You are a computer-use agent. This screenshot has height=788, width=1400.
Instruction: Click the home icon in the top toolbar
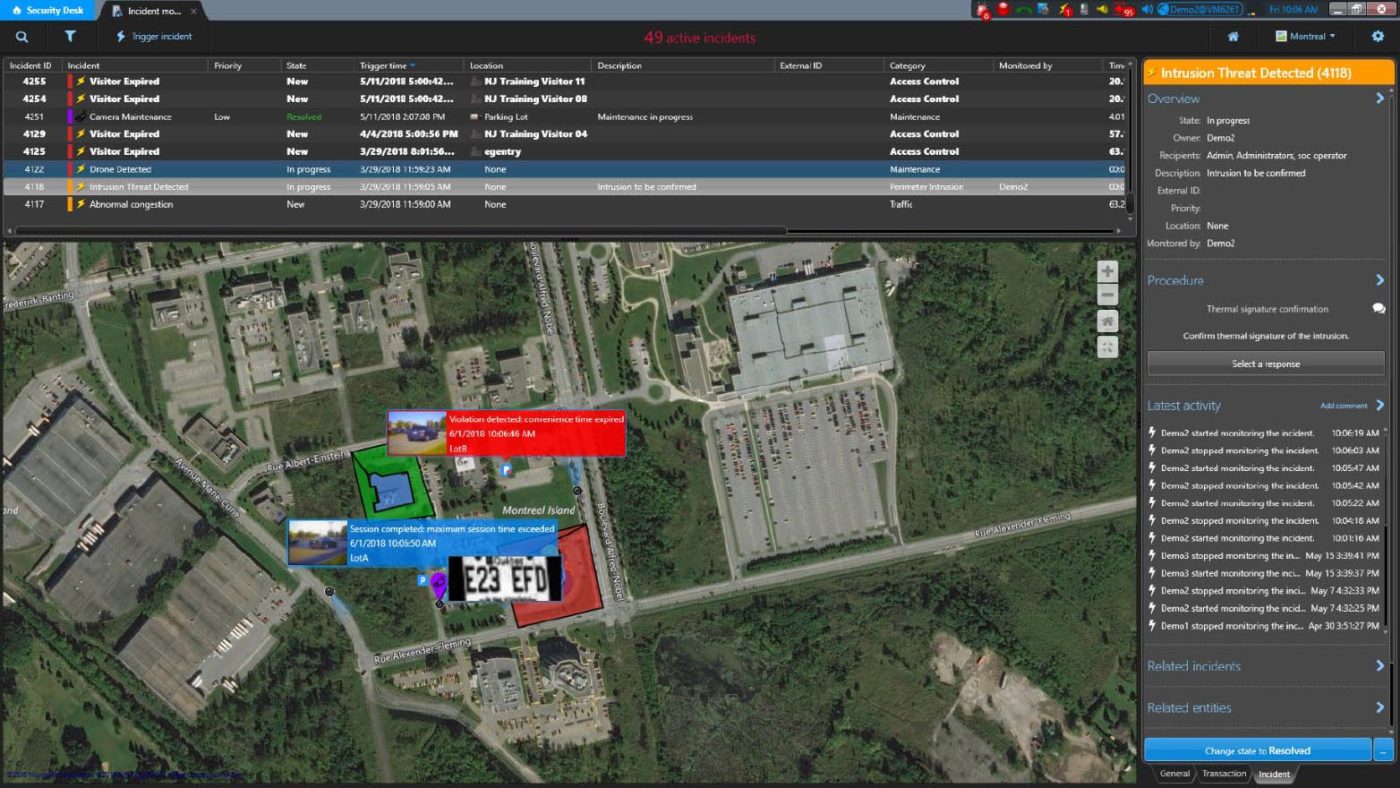click(x=1232, y=35)
